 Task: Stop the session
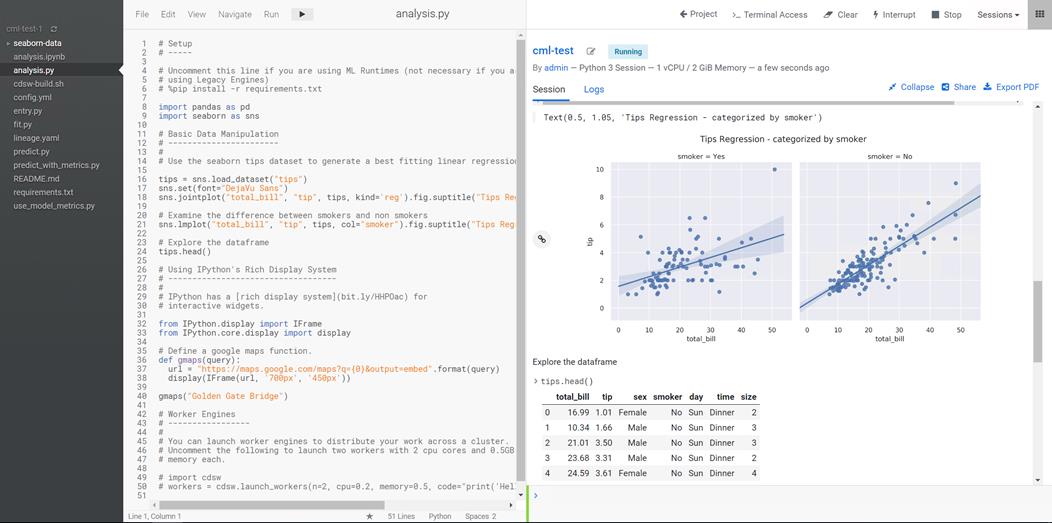click(947, 14)
